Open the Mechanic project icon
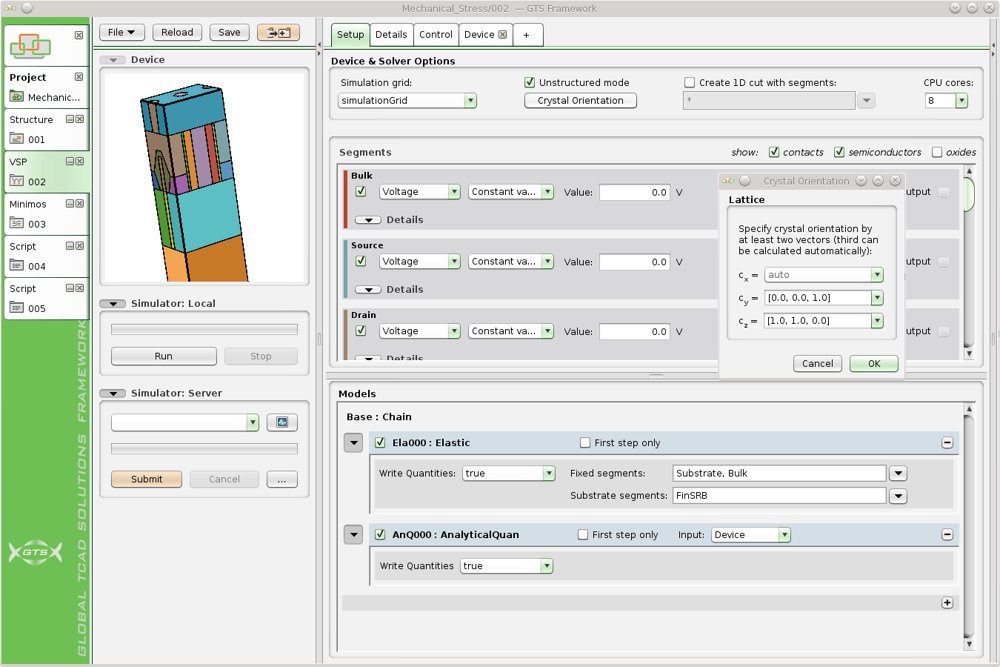This screenshot has height=667, width=1000. [17, 97]
